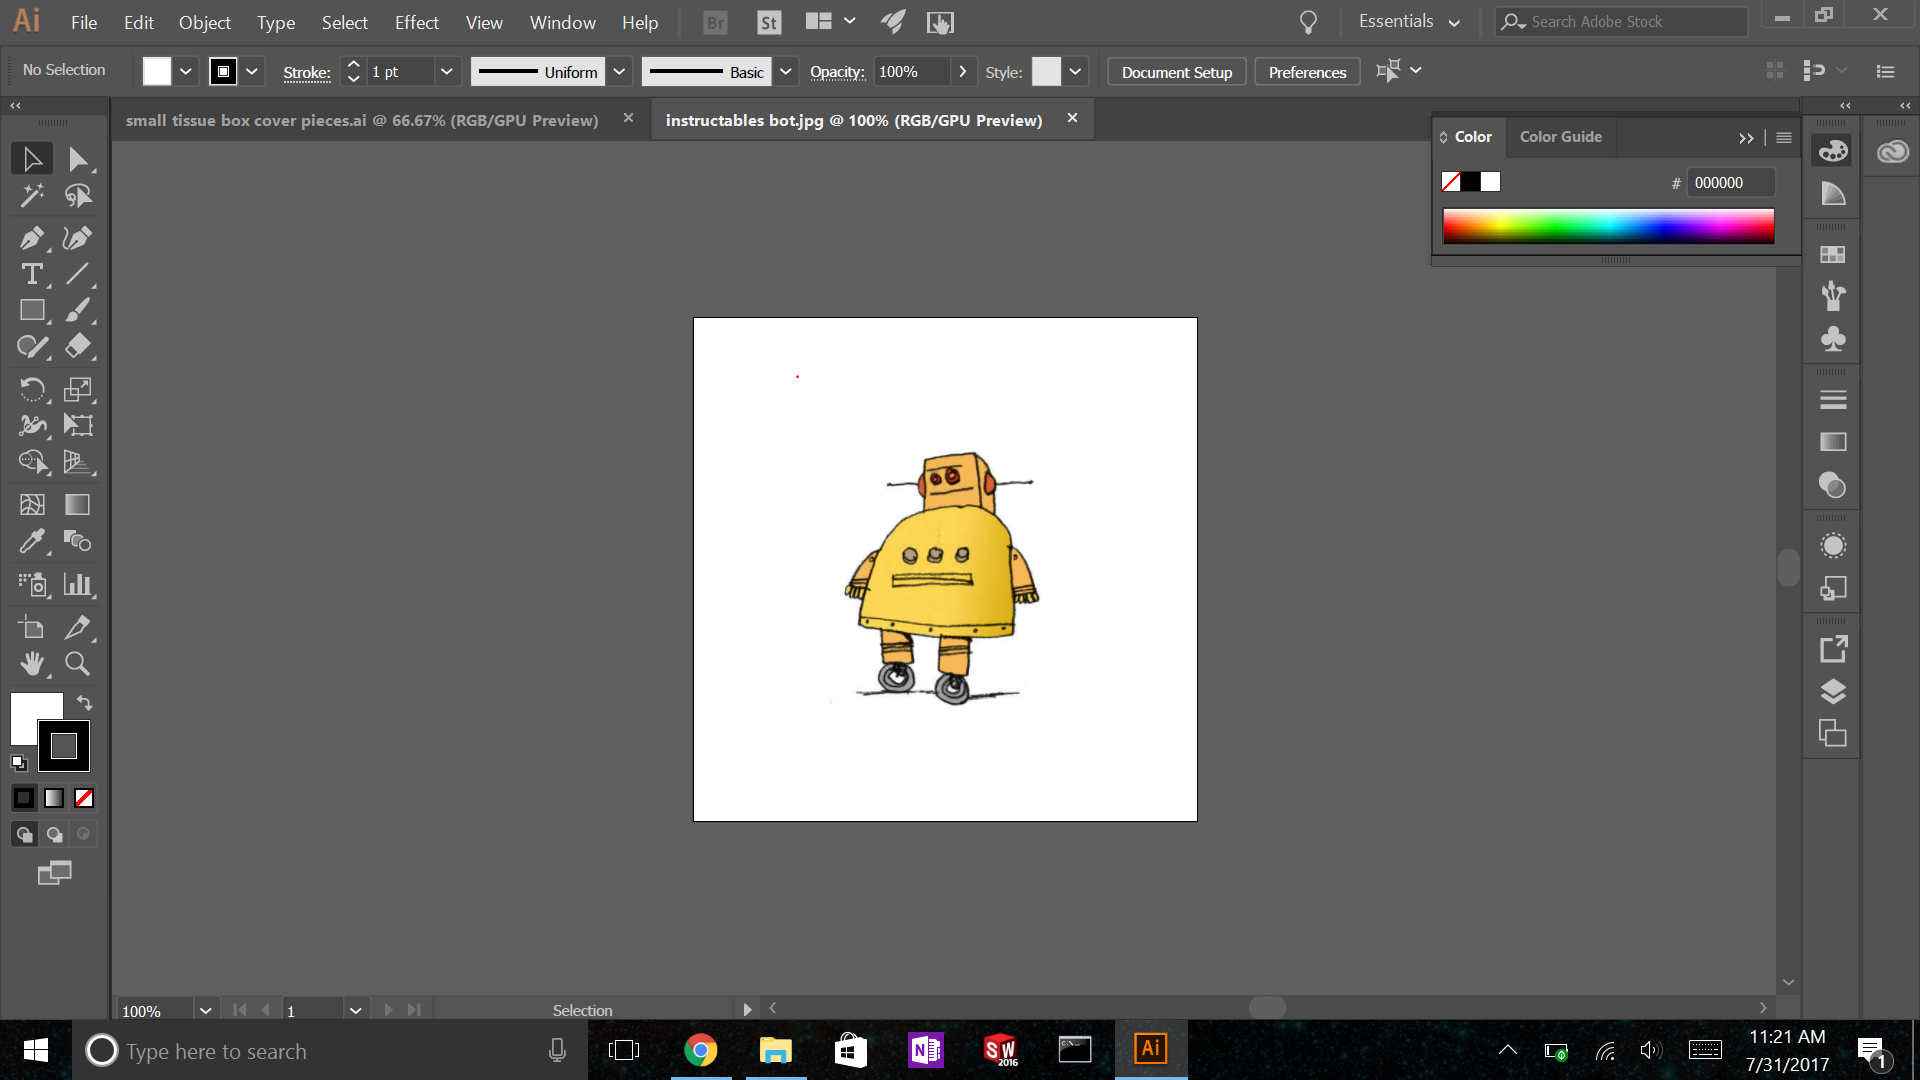Select the Mesh tool
This screenshot has height=1080, width=1920.
[x=32, y=505]
